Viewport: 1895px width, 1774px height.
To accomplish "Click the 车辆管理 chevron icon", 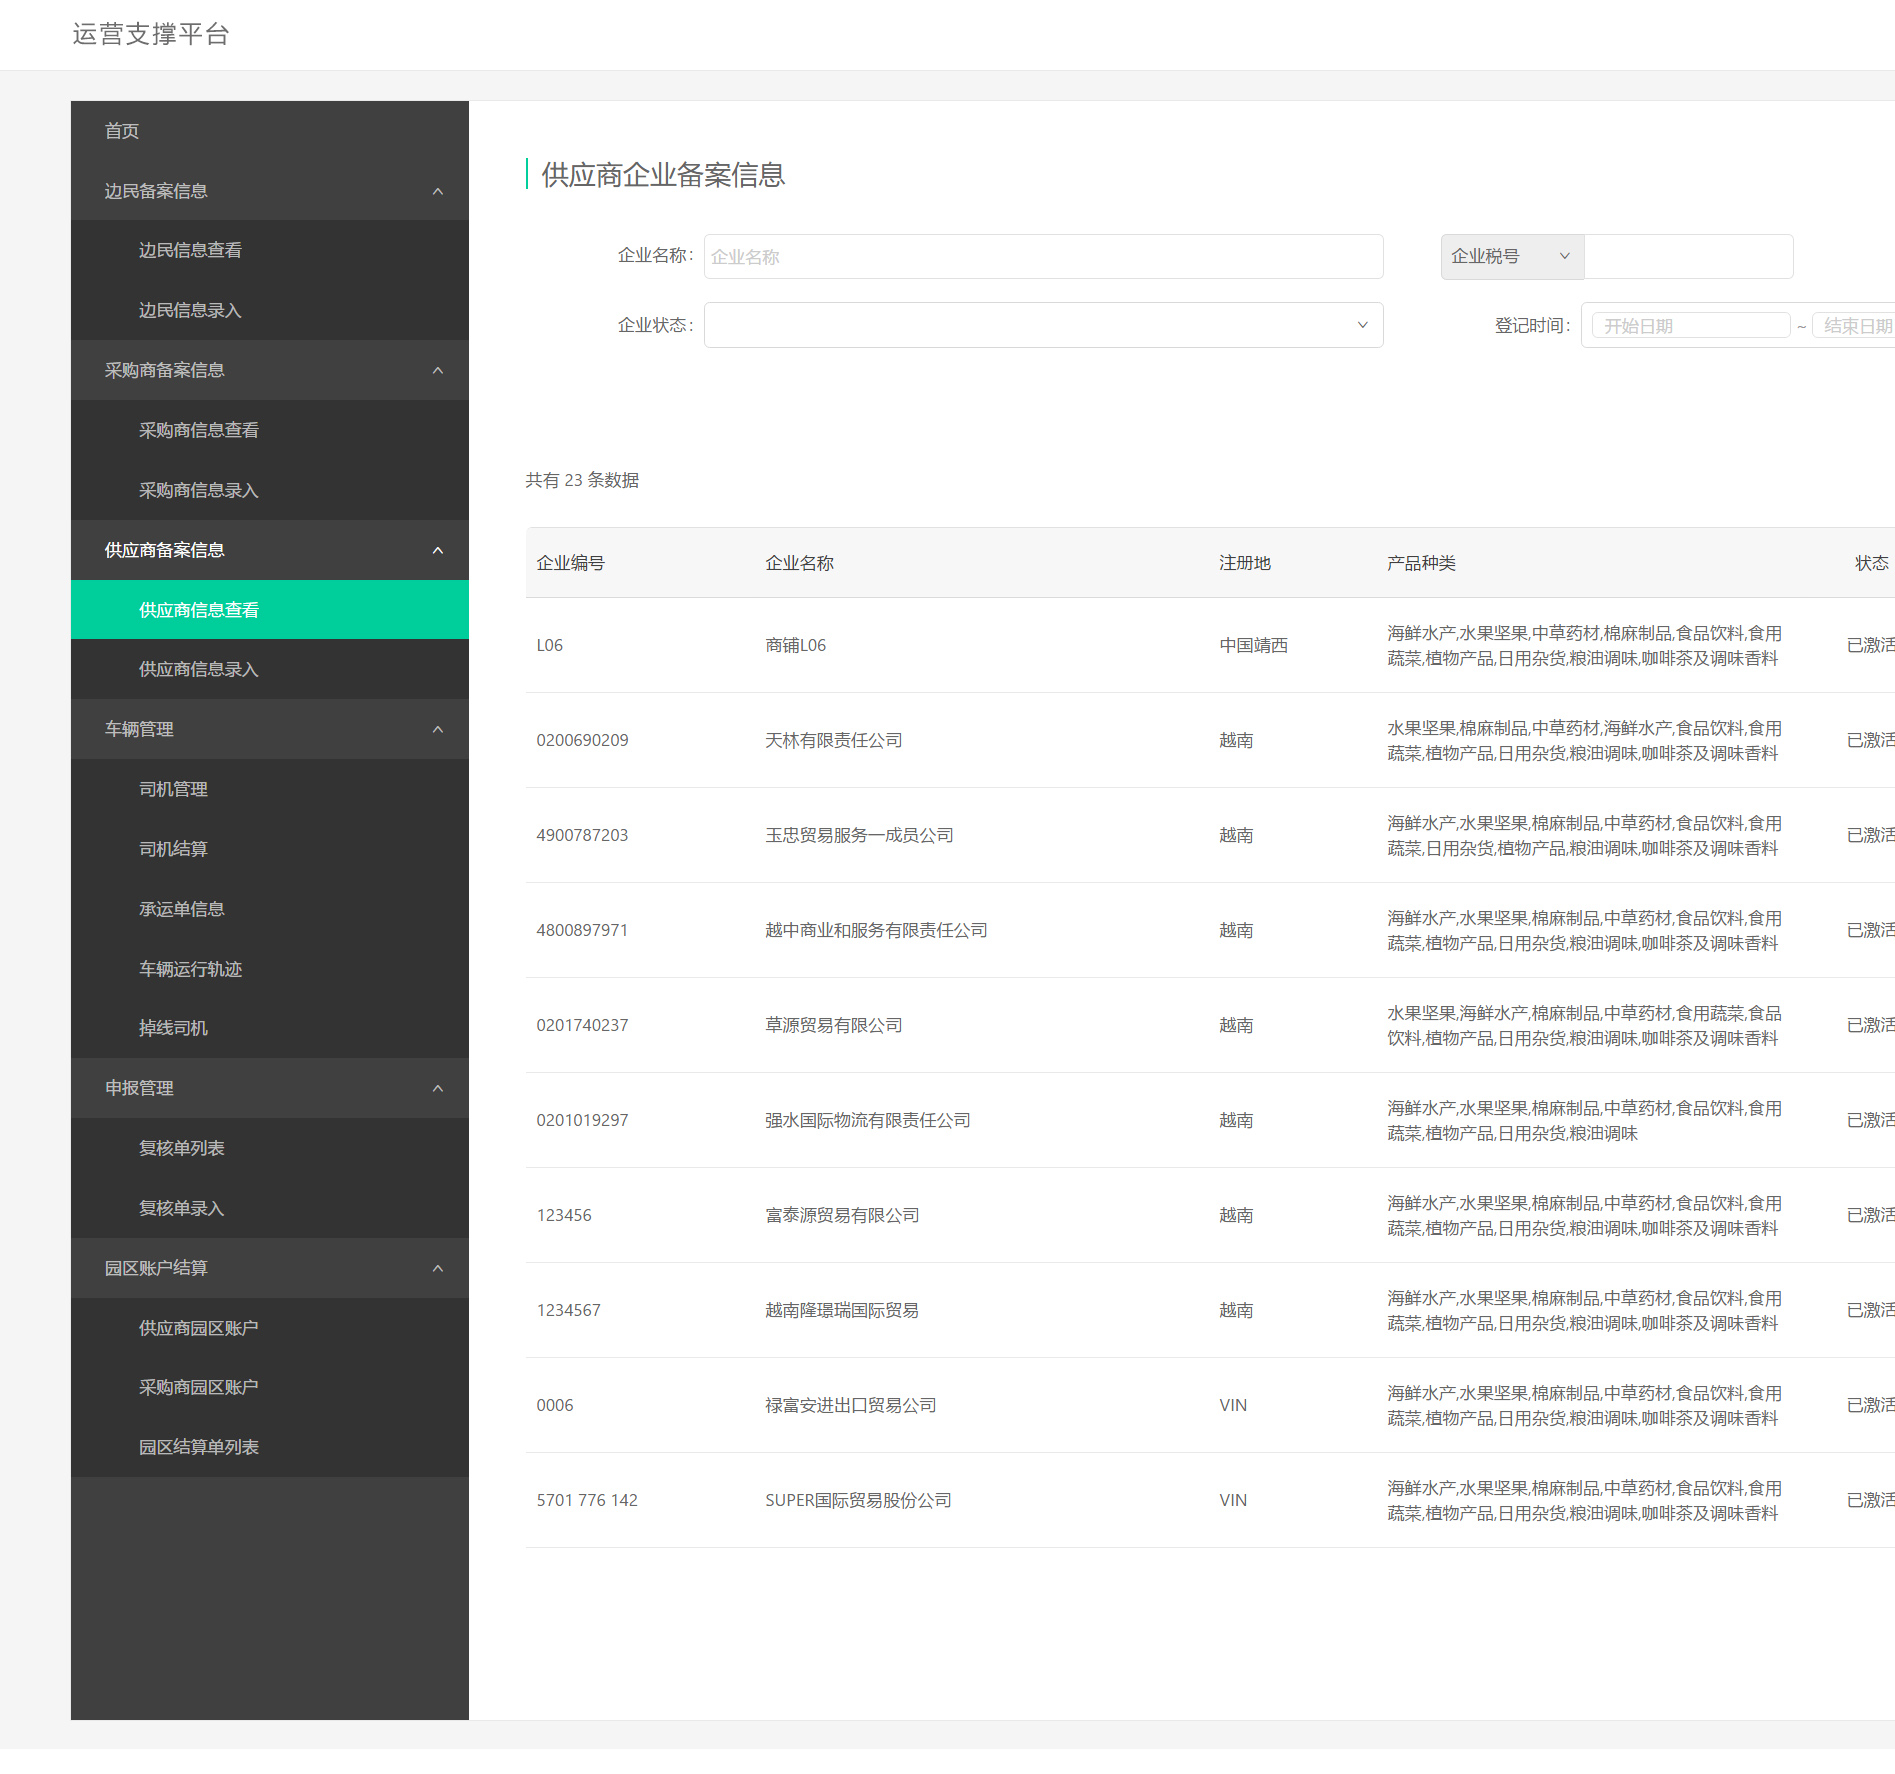I will [x=437, y=729].
